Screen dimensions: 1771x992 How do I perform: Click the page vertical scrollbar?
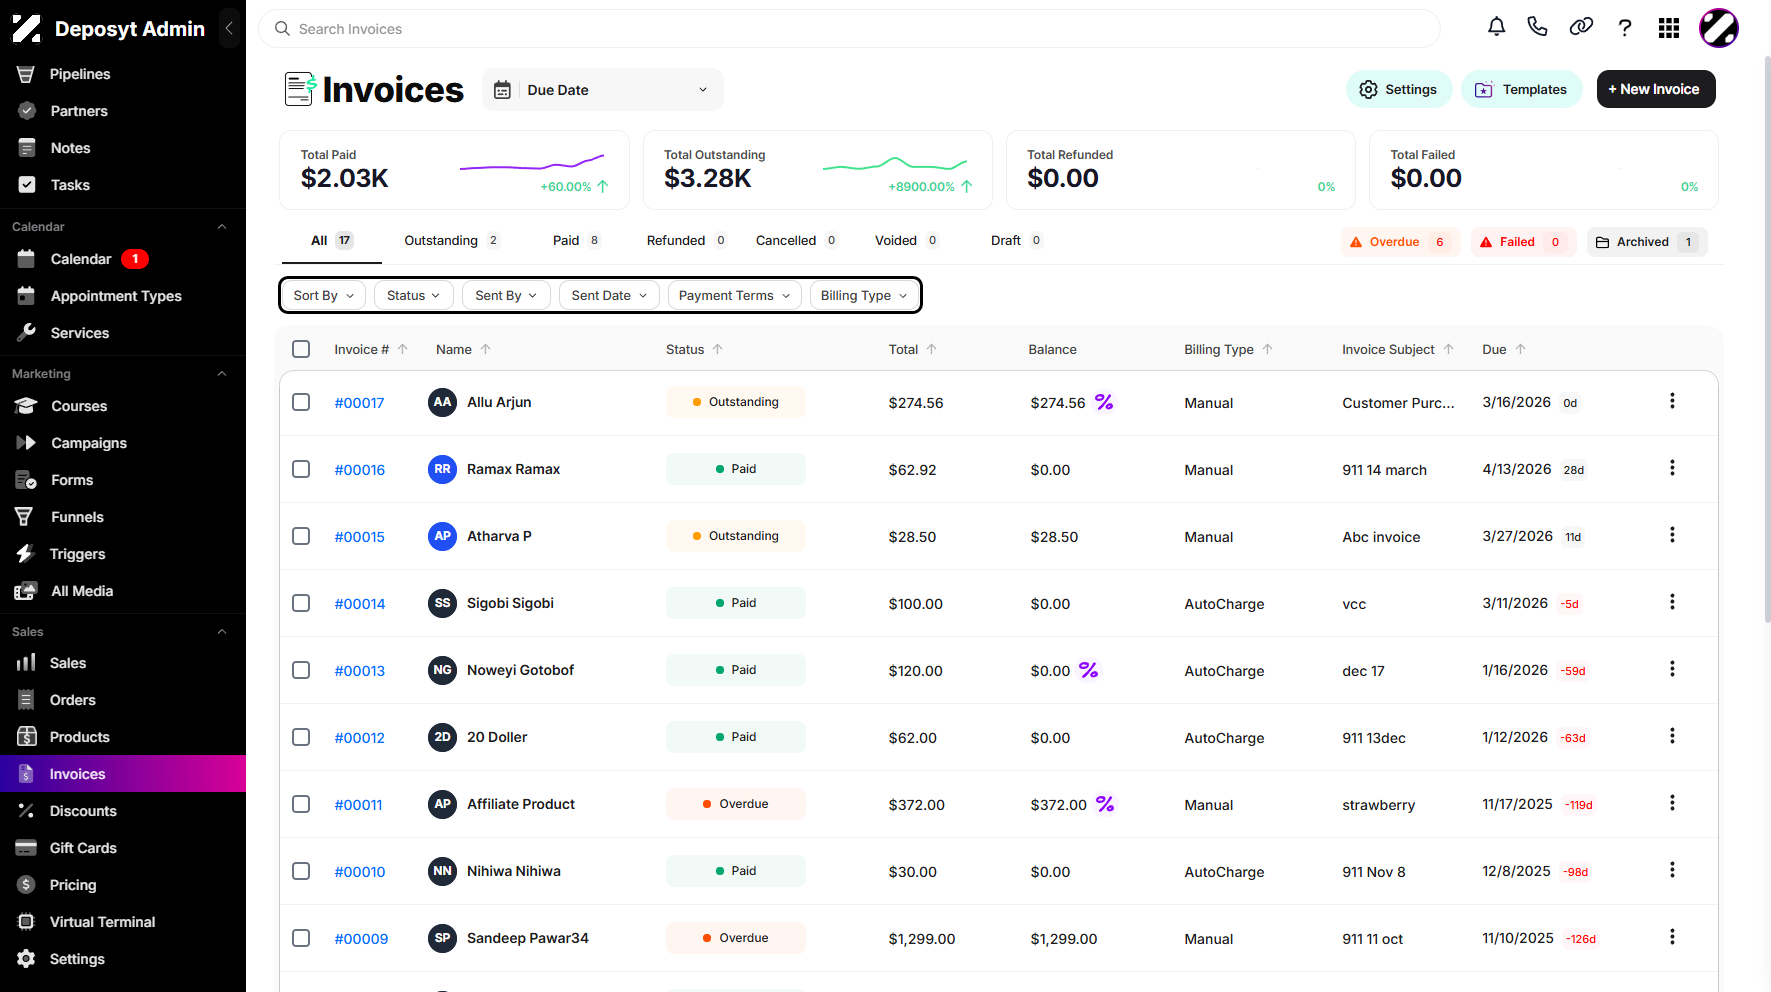[1767, 340]
